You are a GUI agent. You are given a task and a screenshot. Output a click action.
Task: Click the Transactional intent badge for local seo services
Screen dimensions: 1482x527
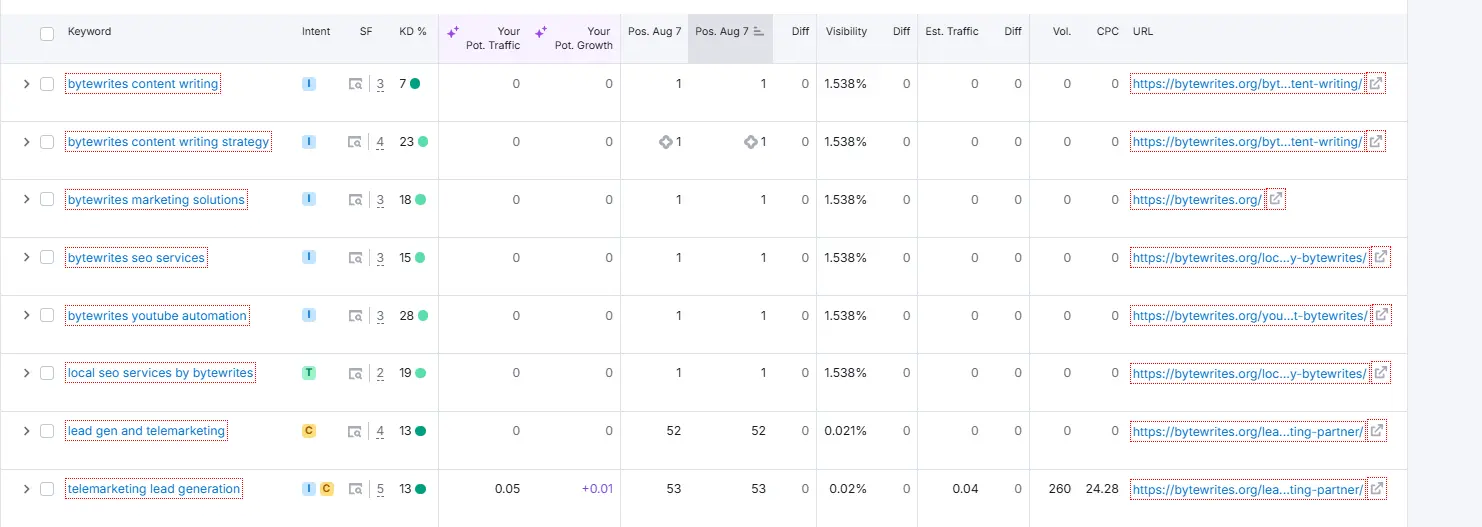click(309, 373)
